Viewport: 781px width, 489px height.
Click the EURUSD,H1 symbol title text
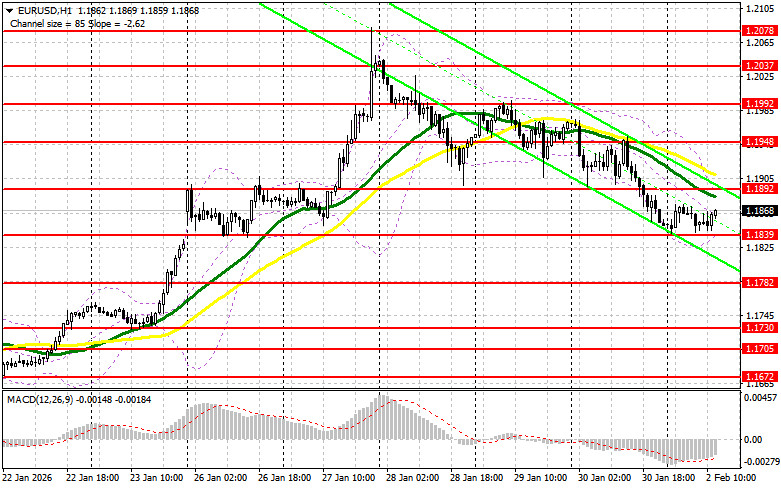(x=46, y=10)
